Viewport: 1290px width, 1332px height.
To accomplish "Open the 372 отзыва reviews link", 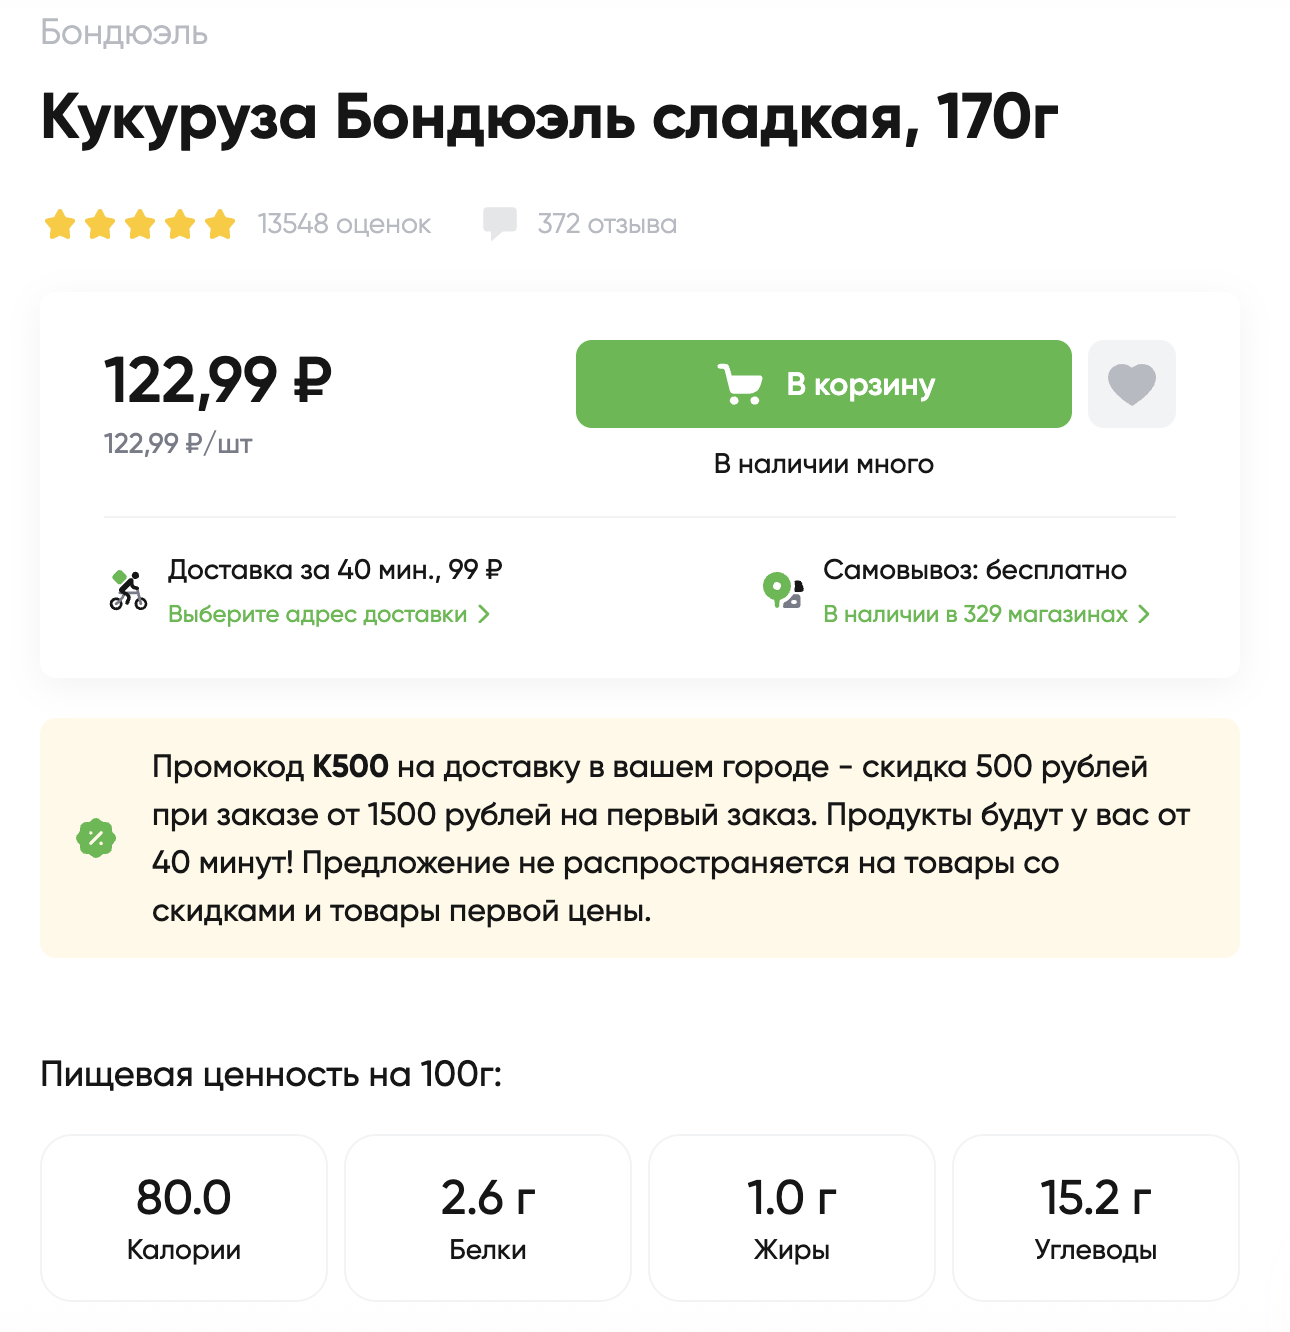I will [x=606, y=224].
